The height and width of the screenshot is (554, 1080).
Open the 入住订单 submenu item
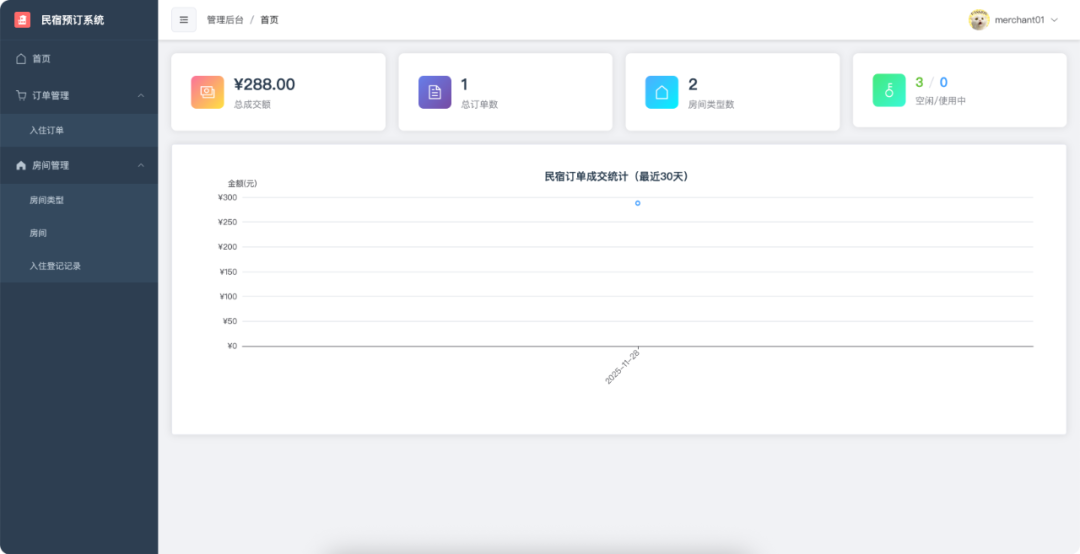[x=79, y=130]
